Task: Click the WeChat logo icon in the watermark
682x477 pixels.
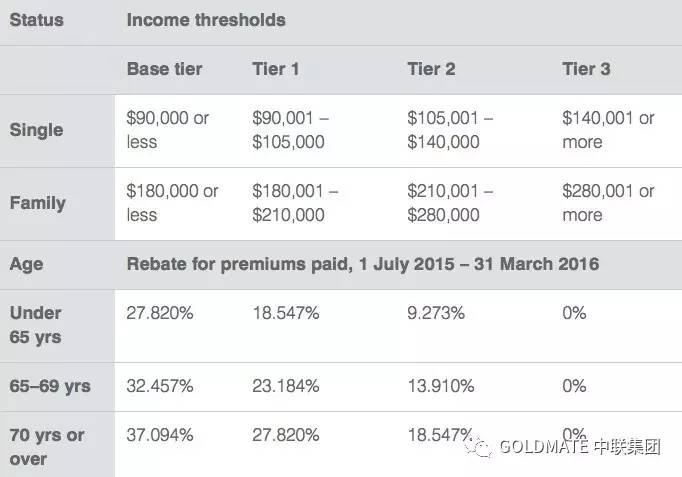Action: click(x=479, y=447)
